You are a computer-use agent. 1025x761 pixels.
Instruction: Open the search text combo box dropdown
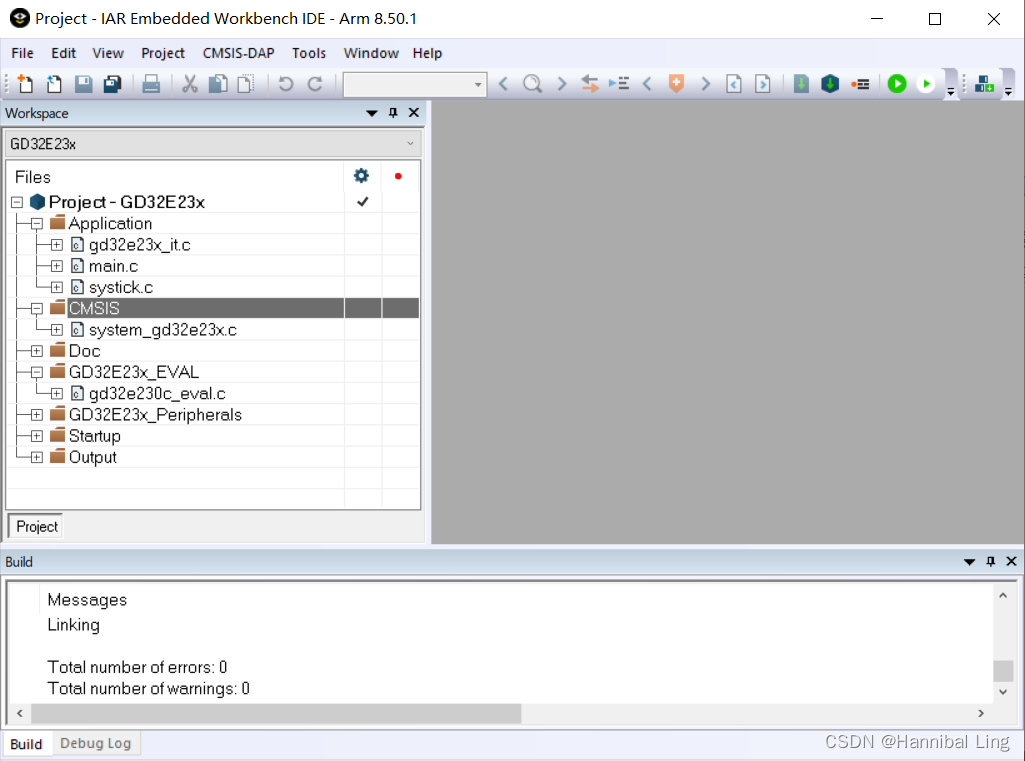[478, 84]
